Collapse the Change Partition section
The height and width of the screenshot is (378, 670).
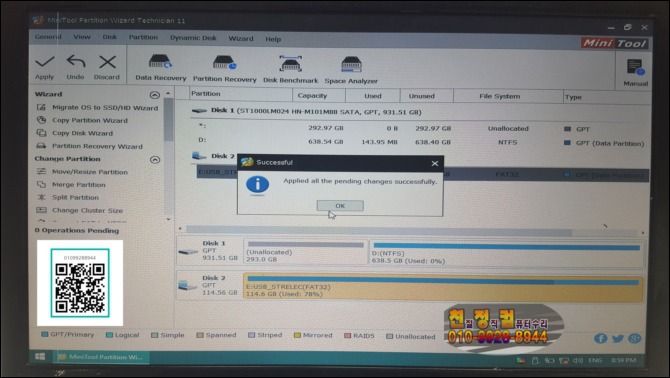pyautogui.click(x=155, y=159)
